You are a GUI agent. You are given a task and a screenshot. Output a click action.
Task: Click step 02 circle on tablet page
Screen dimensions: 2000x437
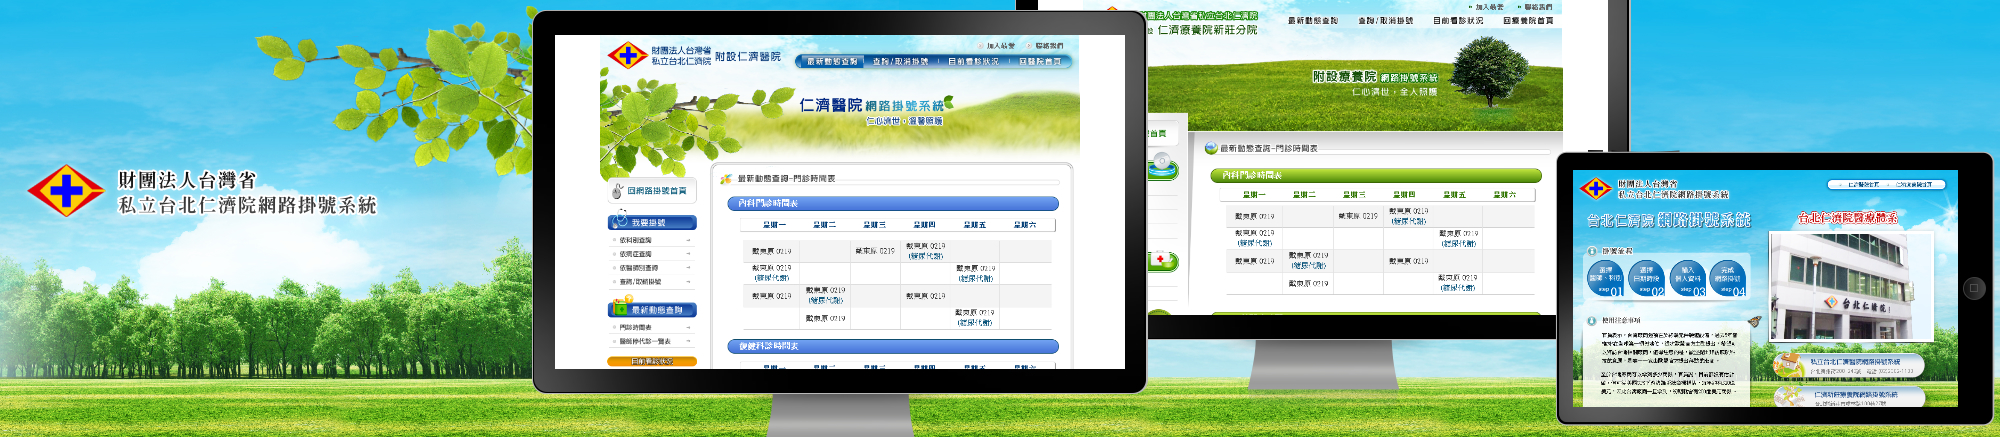1646,279
